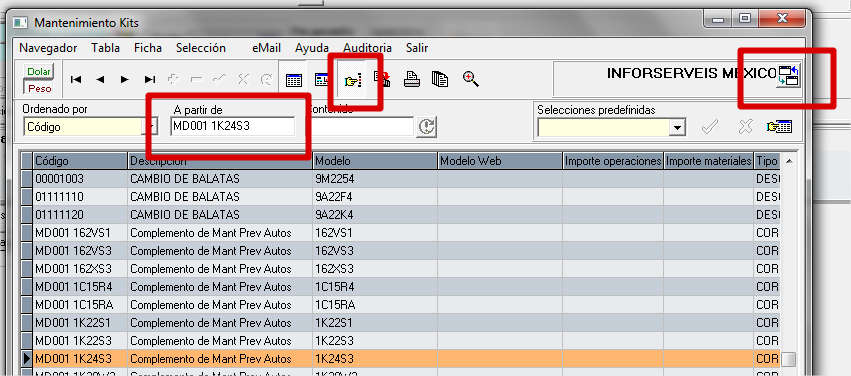851x376 pixels.
Task: Click the pointing hand selection icon
Action: 352,81
